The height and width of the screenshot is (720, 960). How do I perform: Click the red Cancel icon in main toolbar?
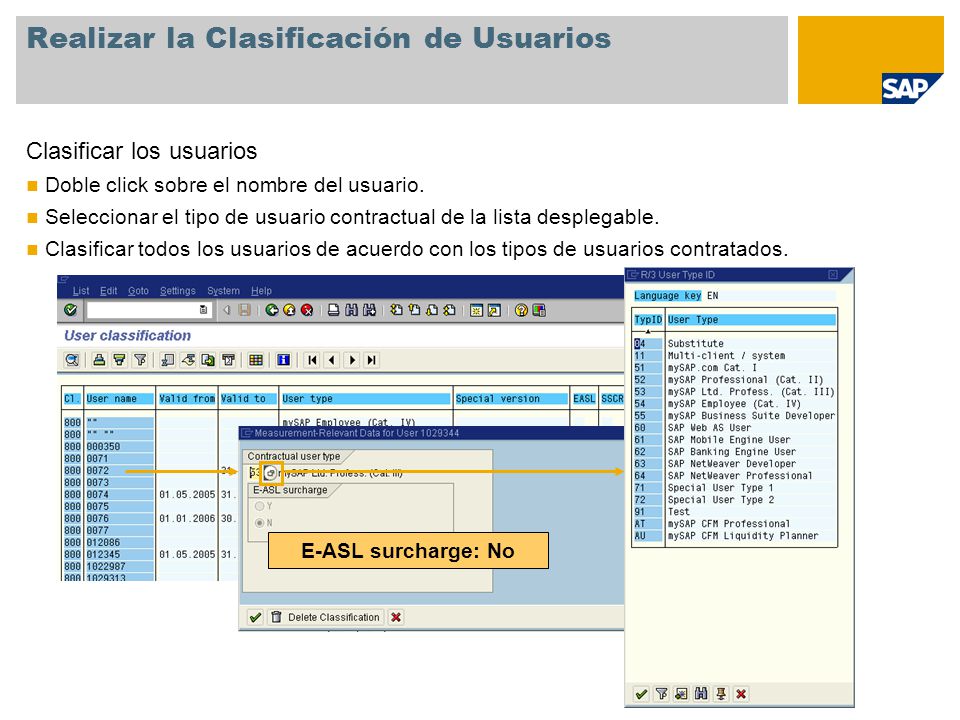point(307,310)
